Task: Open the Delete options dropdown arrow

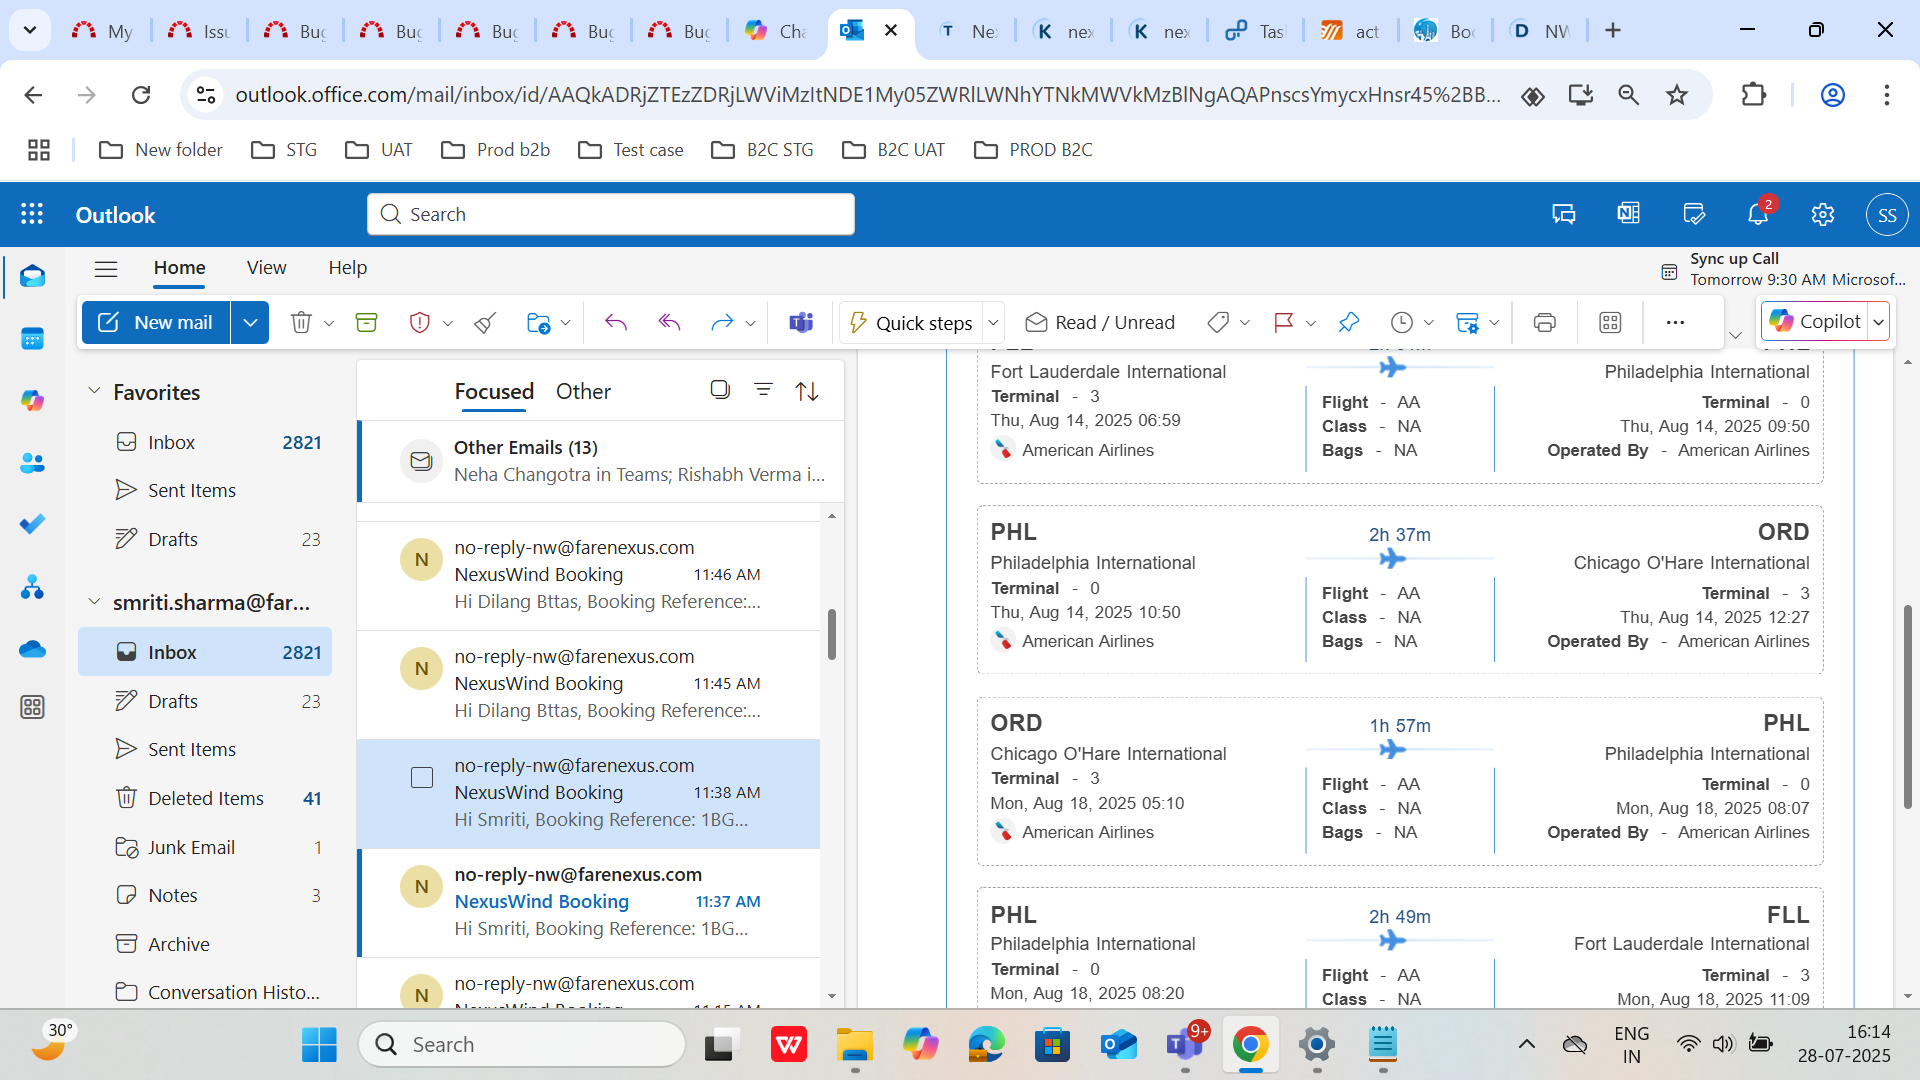Action: tap(329, 323)
